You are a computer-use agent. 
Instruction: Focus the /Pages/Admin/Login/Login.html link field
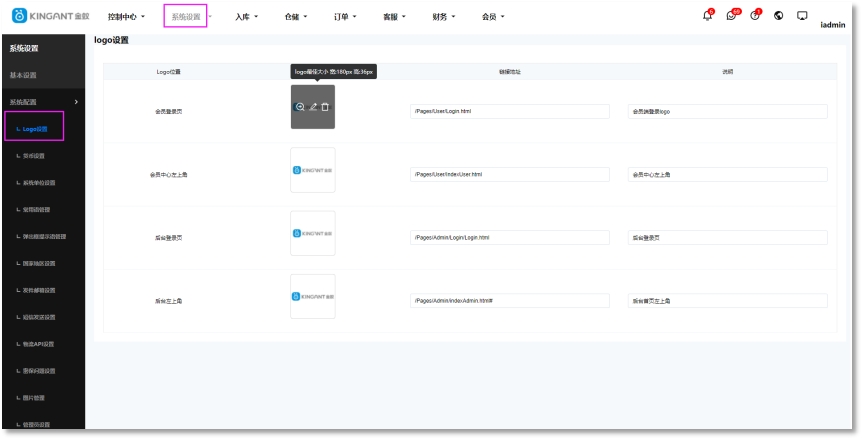click(x=510, y=238)
